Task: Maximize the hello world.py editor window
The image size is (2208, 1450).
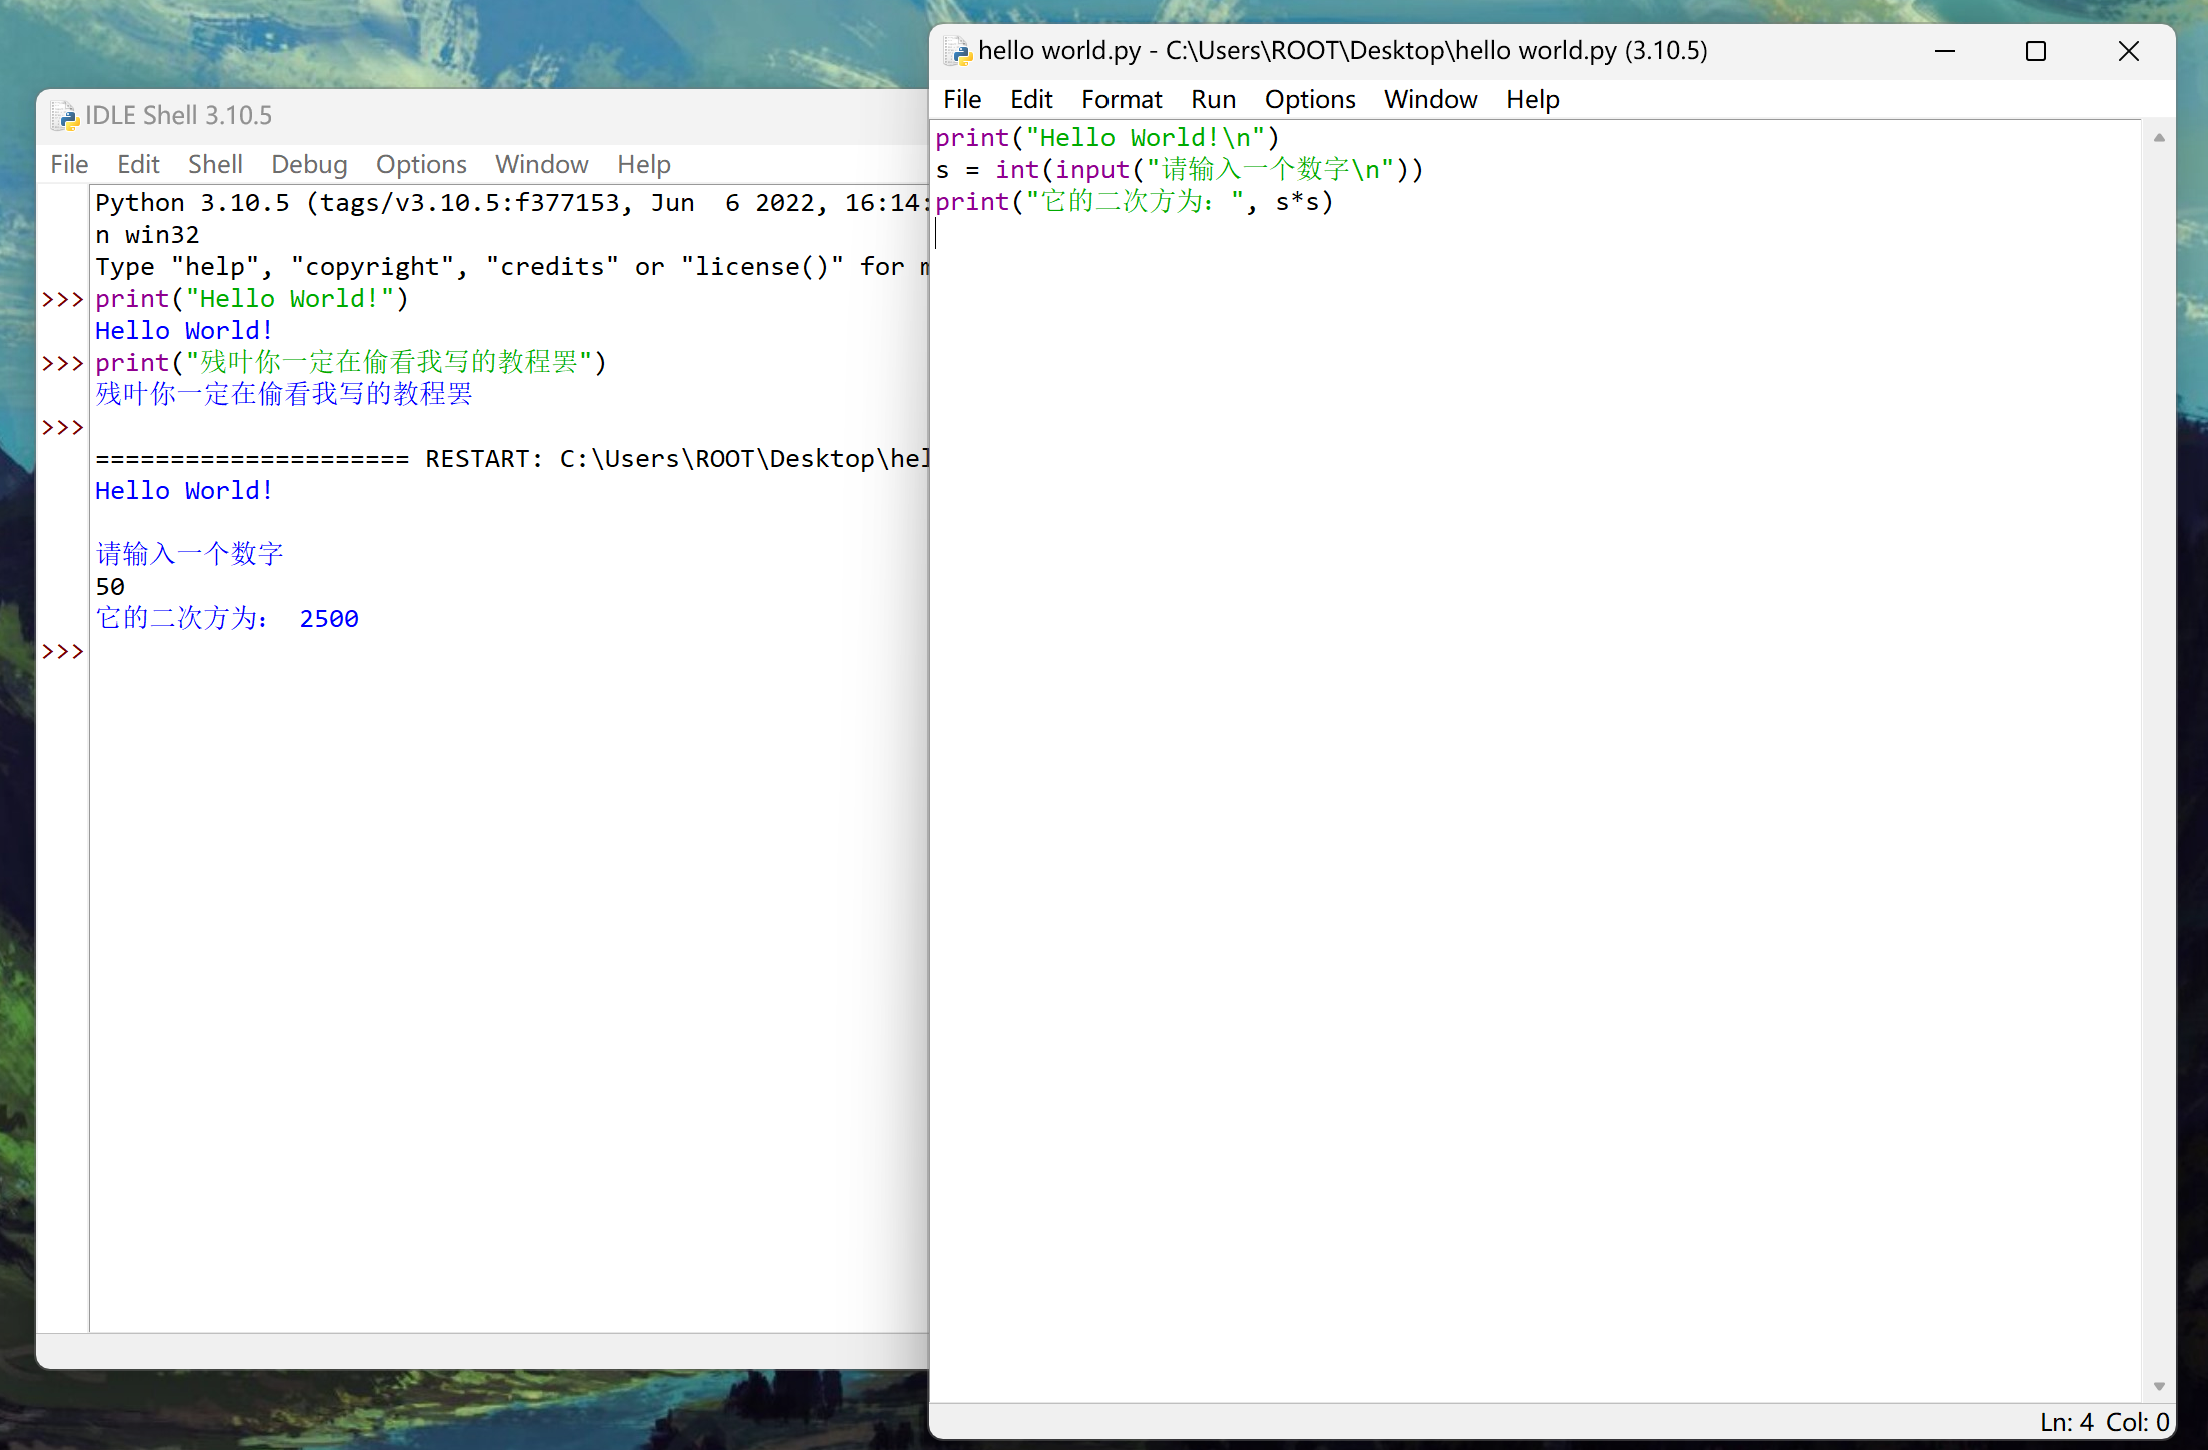Action: coord(2036,51)
